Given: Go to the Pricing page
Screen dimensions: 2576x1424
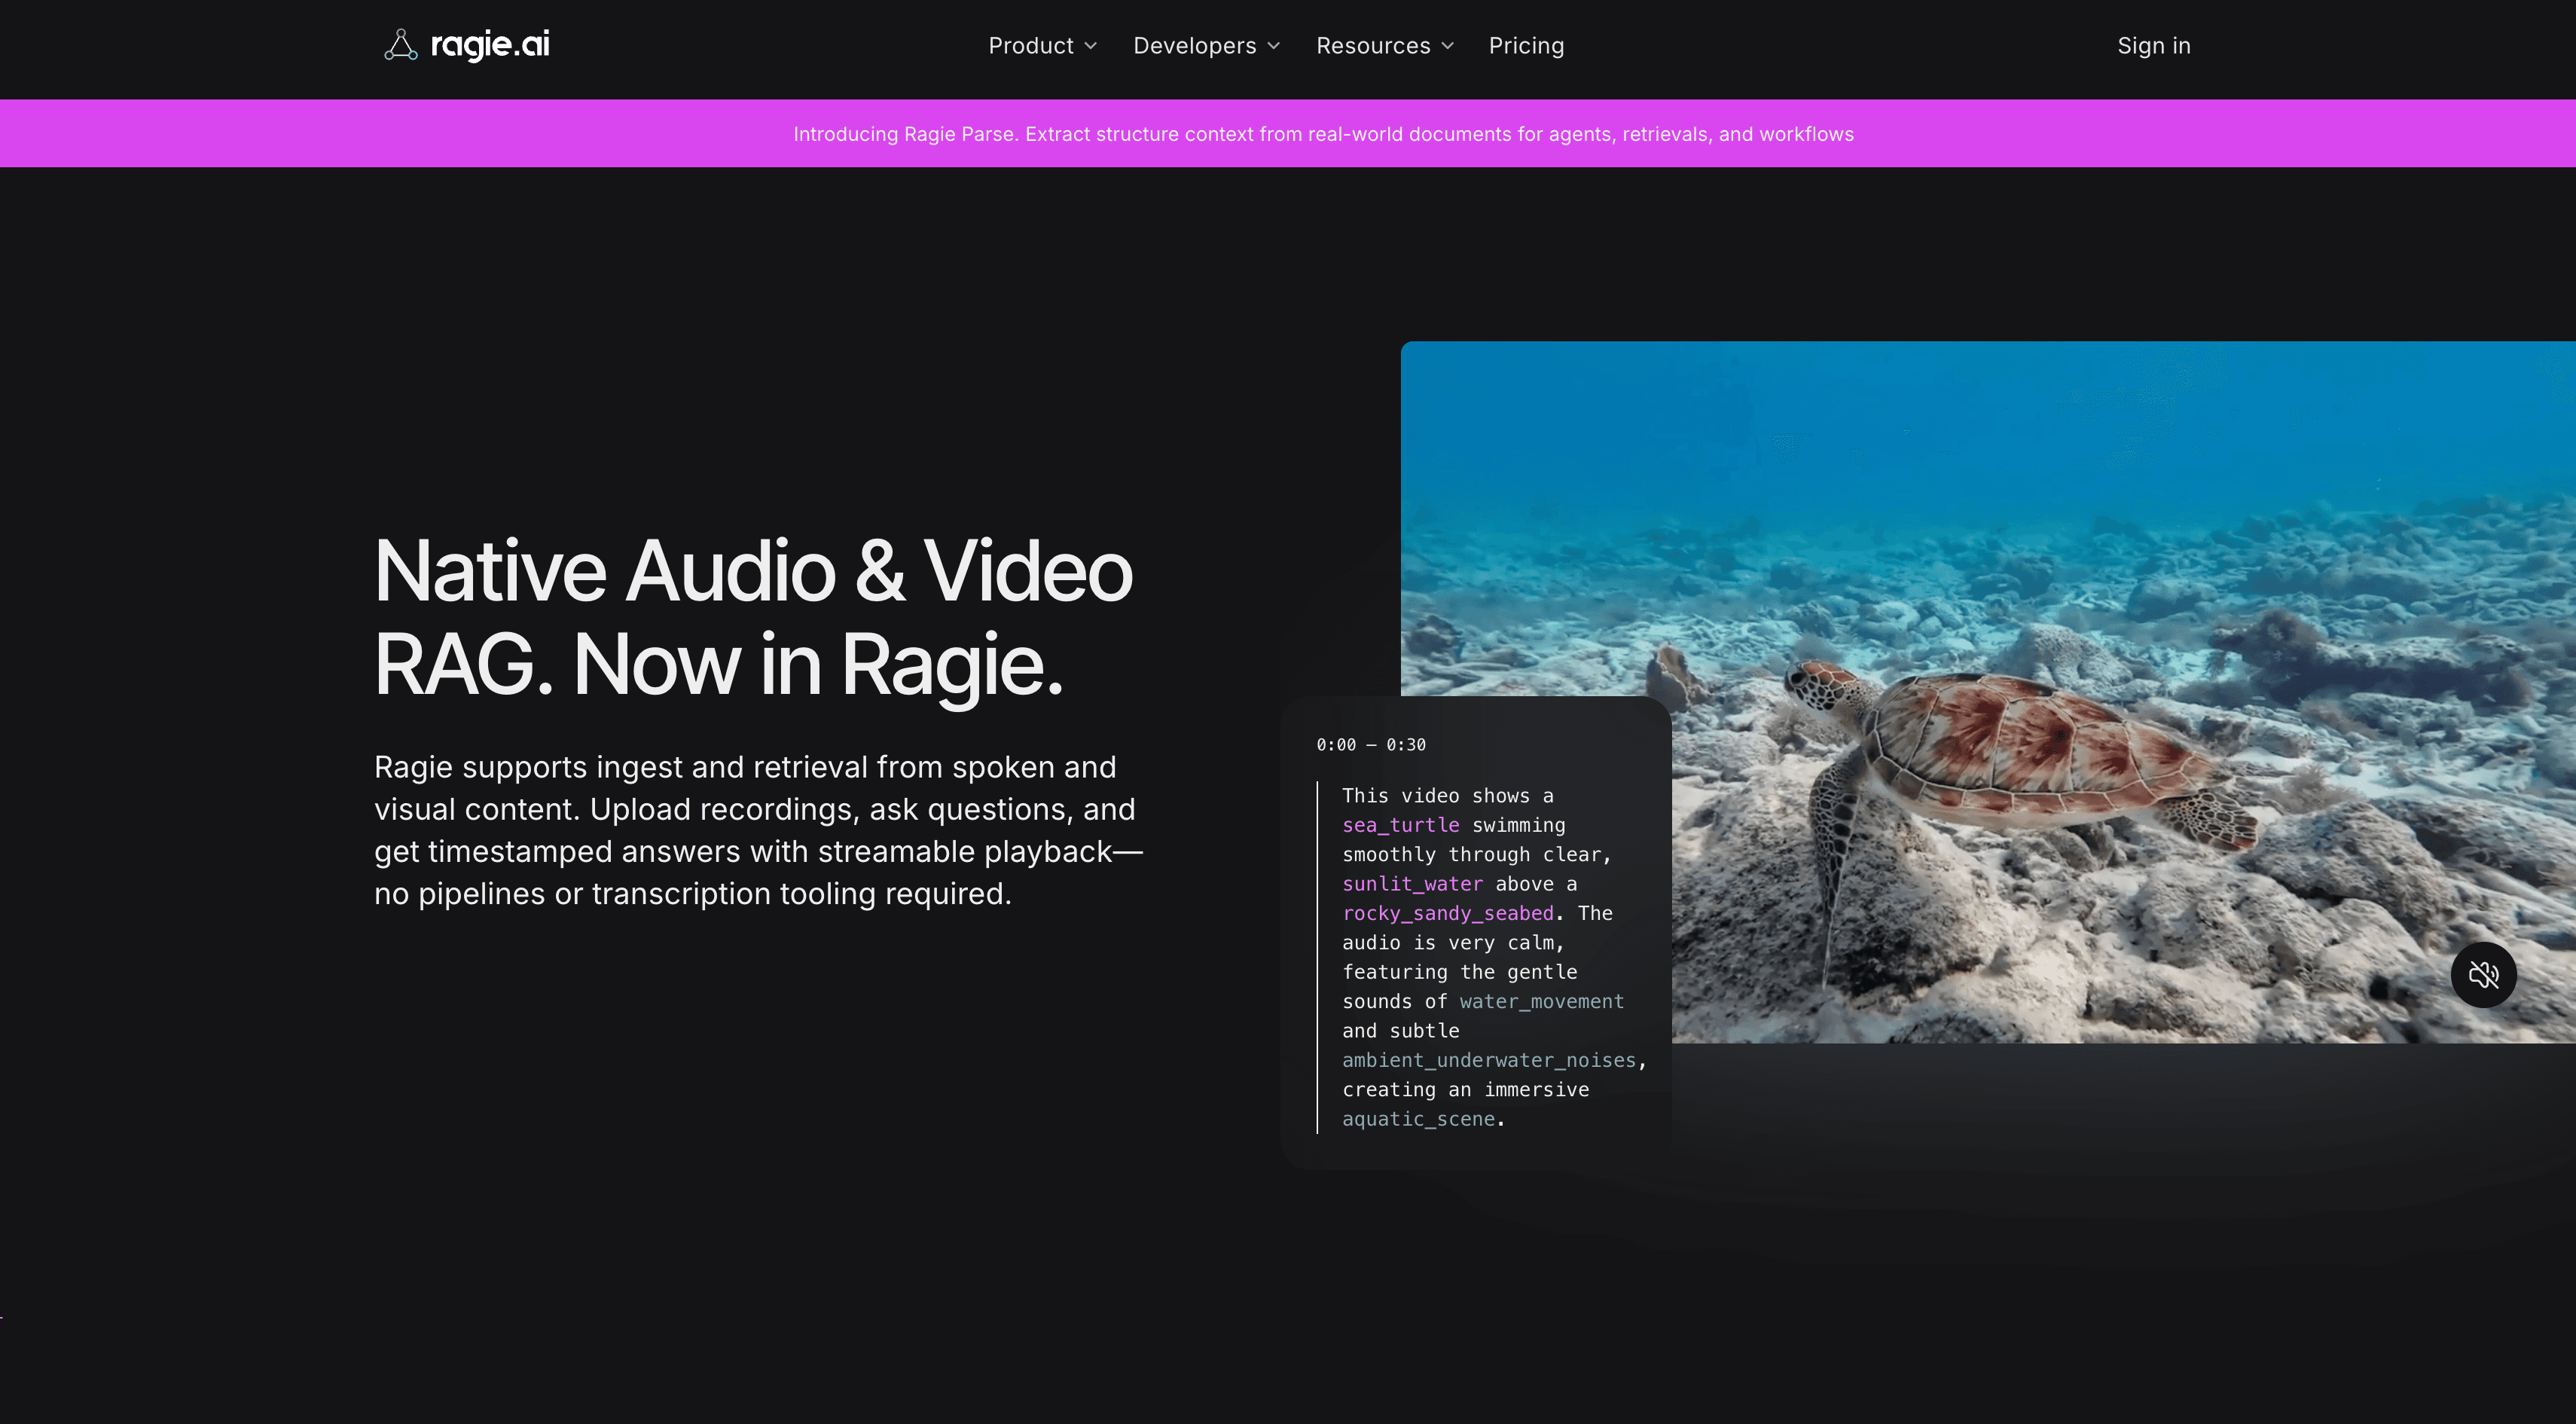Looking at the screenshot, I should 1526,46.
